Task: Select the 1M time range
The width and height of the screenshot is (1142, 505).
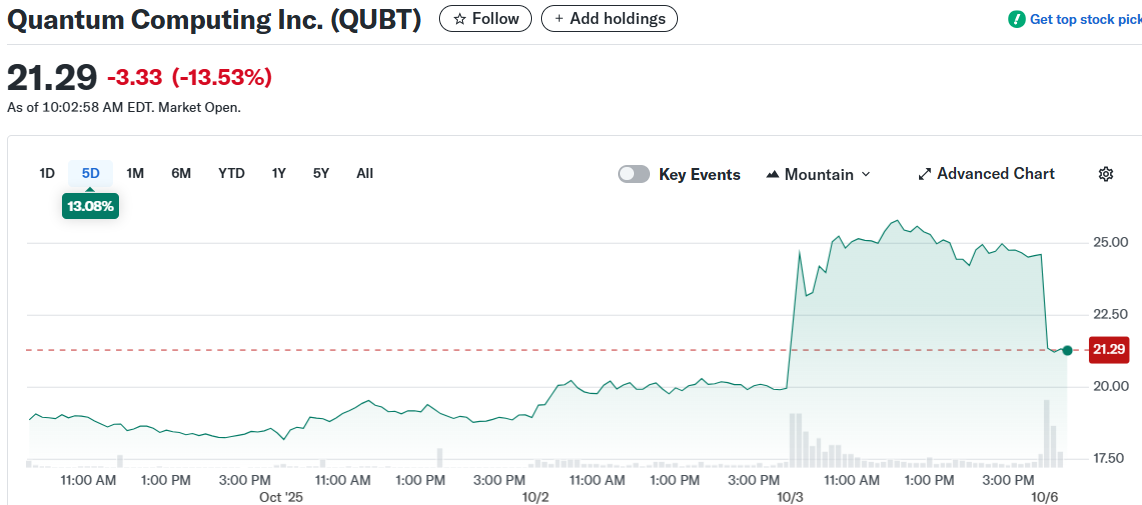Action: click(135, 173)
